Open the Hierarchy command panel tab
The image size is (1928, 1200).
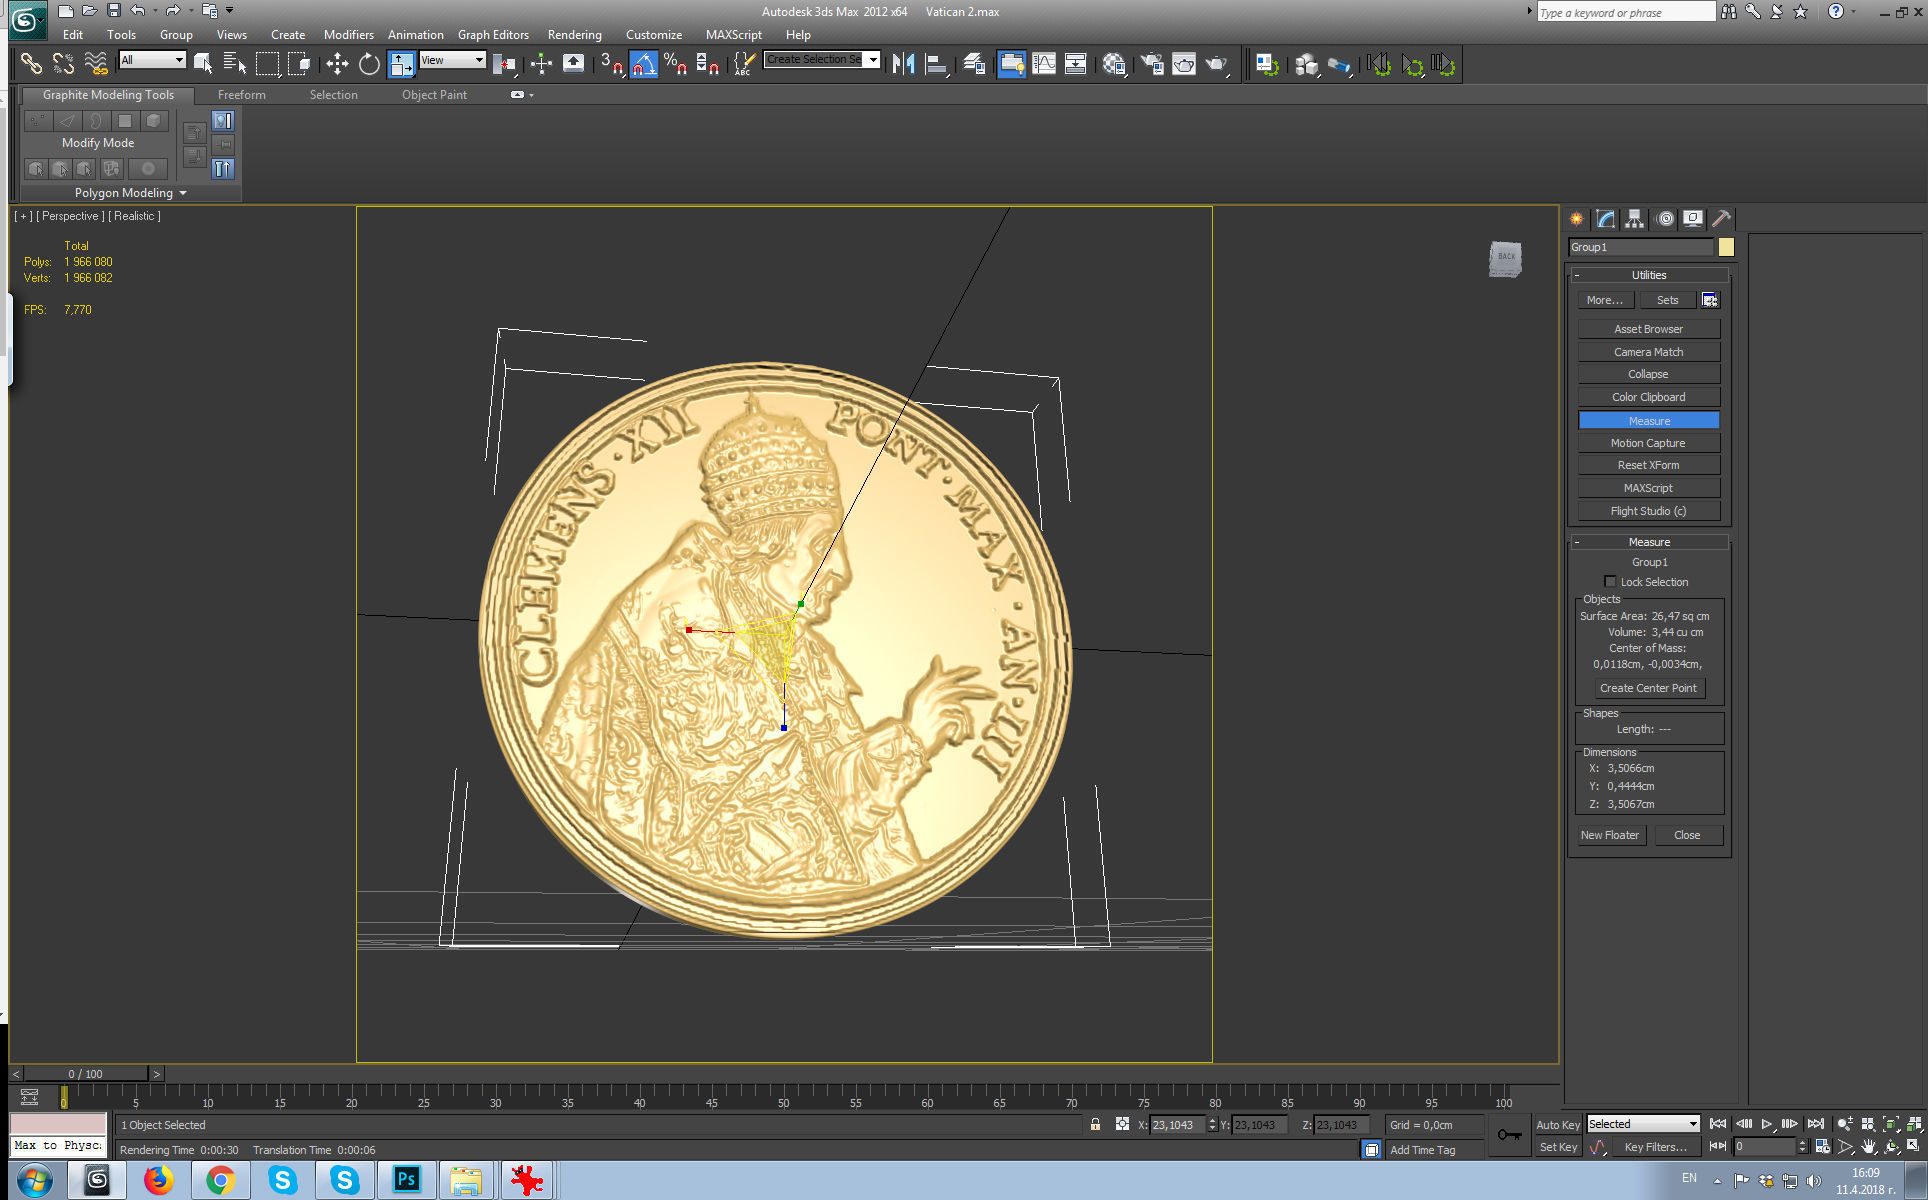click(1635, 219)
